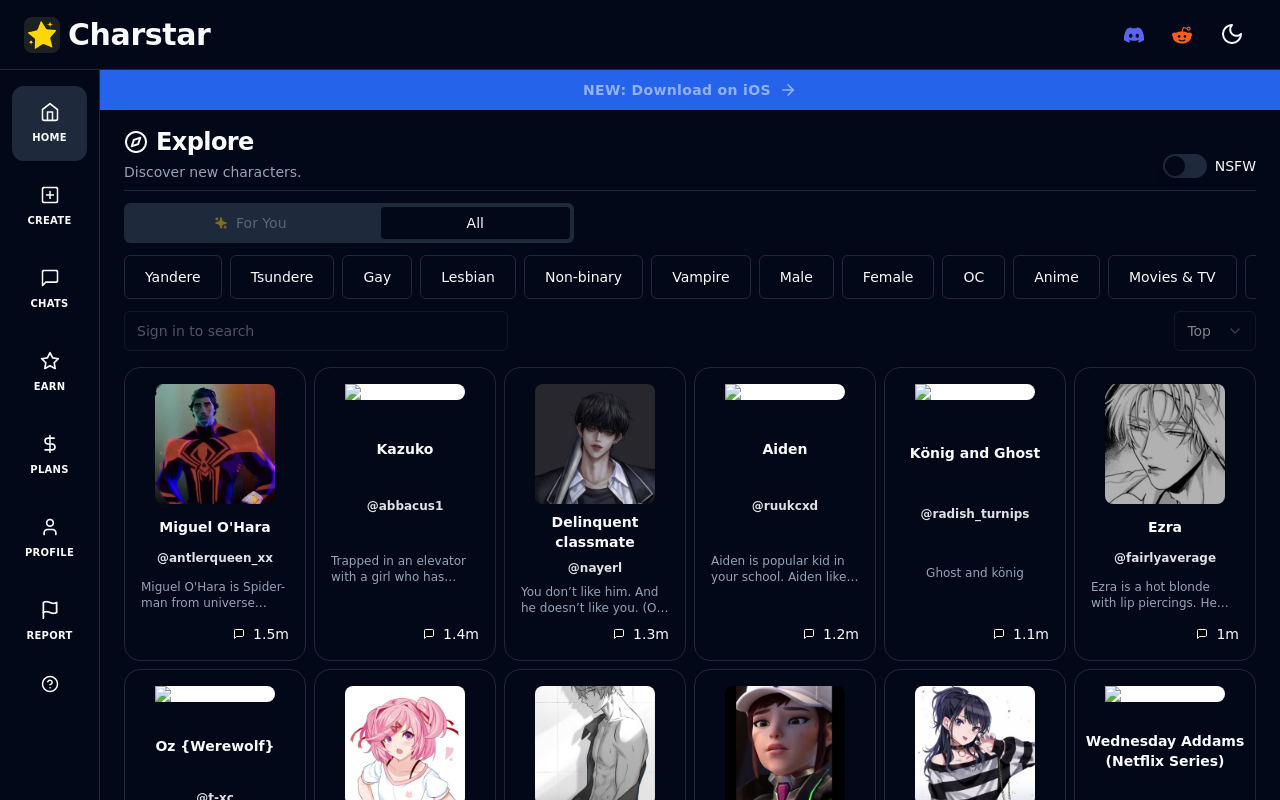Click the Charstar star logo
The height and width of the screenshot is (800, 1280).
[x=42, y=35]
